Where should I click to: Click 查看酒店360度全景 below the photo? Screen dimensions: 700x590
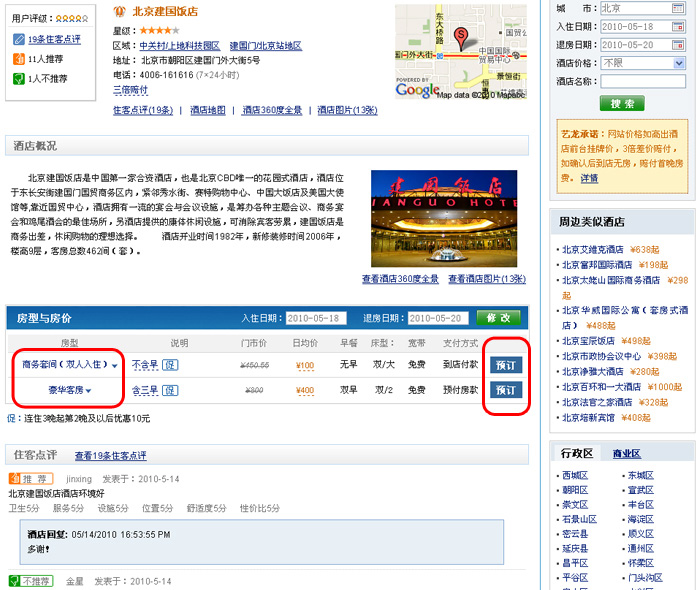400,279
